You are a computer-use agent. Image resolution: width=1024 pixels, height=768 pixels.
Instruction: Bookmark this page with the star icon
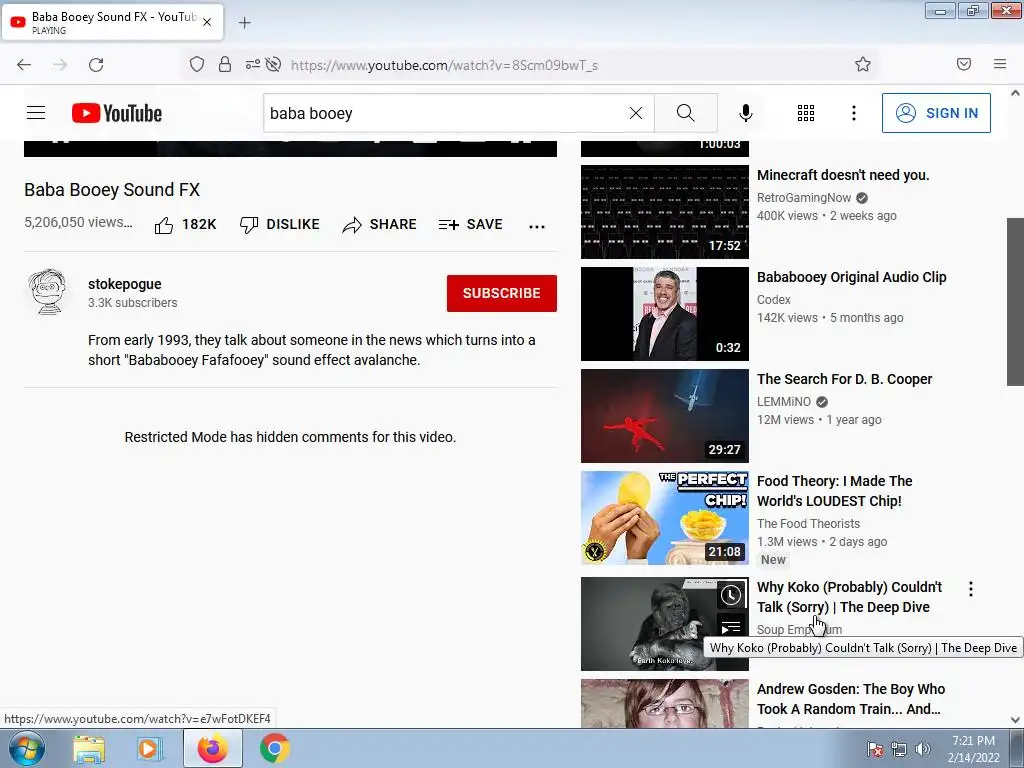click(863, 64)
